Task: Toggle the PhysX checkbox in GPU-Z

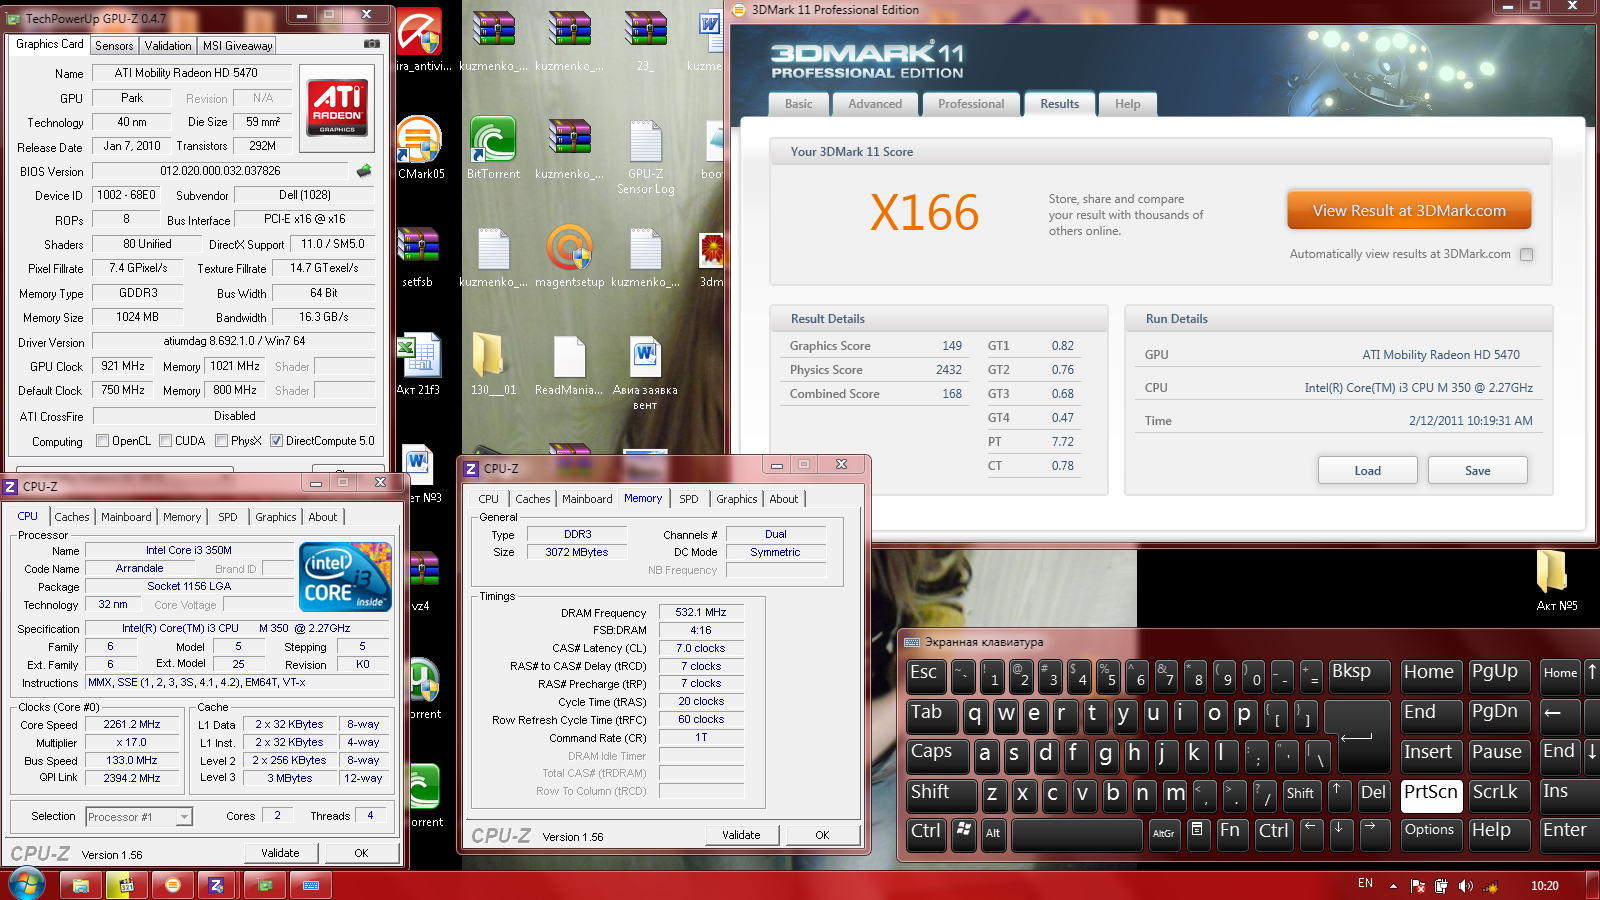Action: pyautogui.click(x=222, y=441)
